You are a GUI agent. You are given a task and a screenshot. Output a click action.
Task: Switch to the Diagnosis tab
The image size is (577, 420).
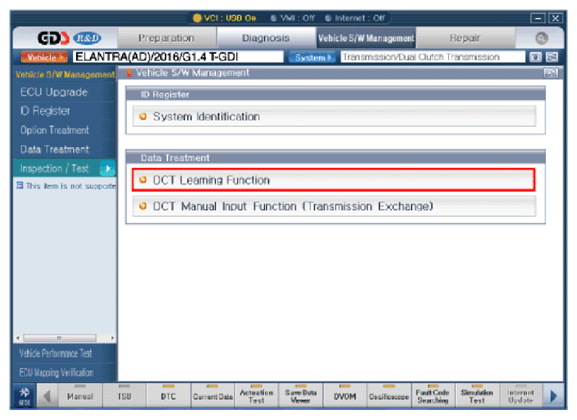[266, 38]
